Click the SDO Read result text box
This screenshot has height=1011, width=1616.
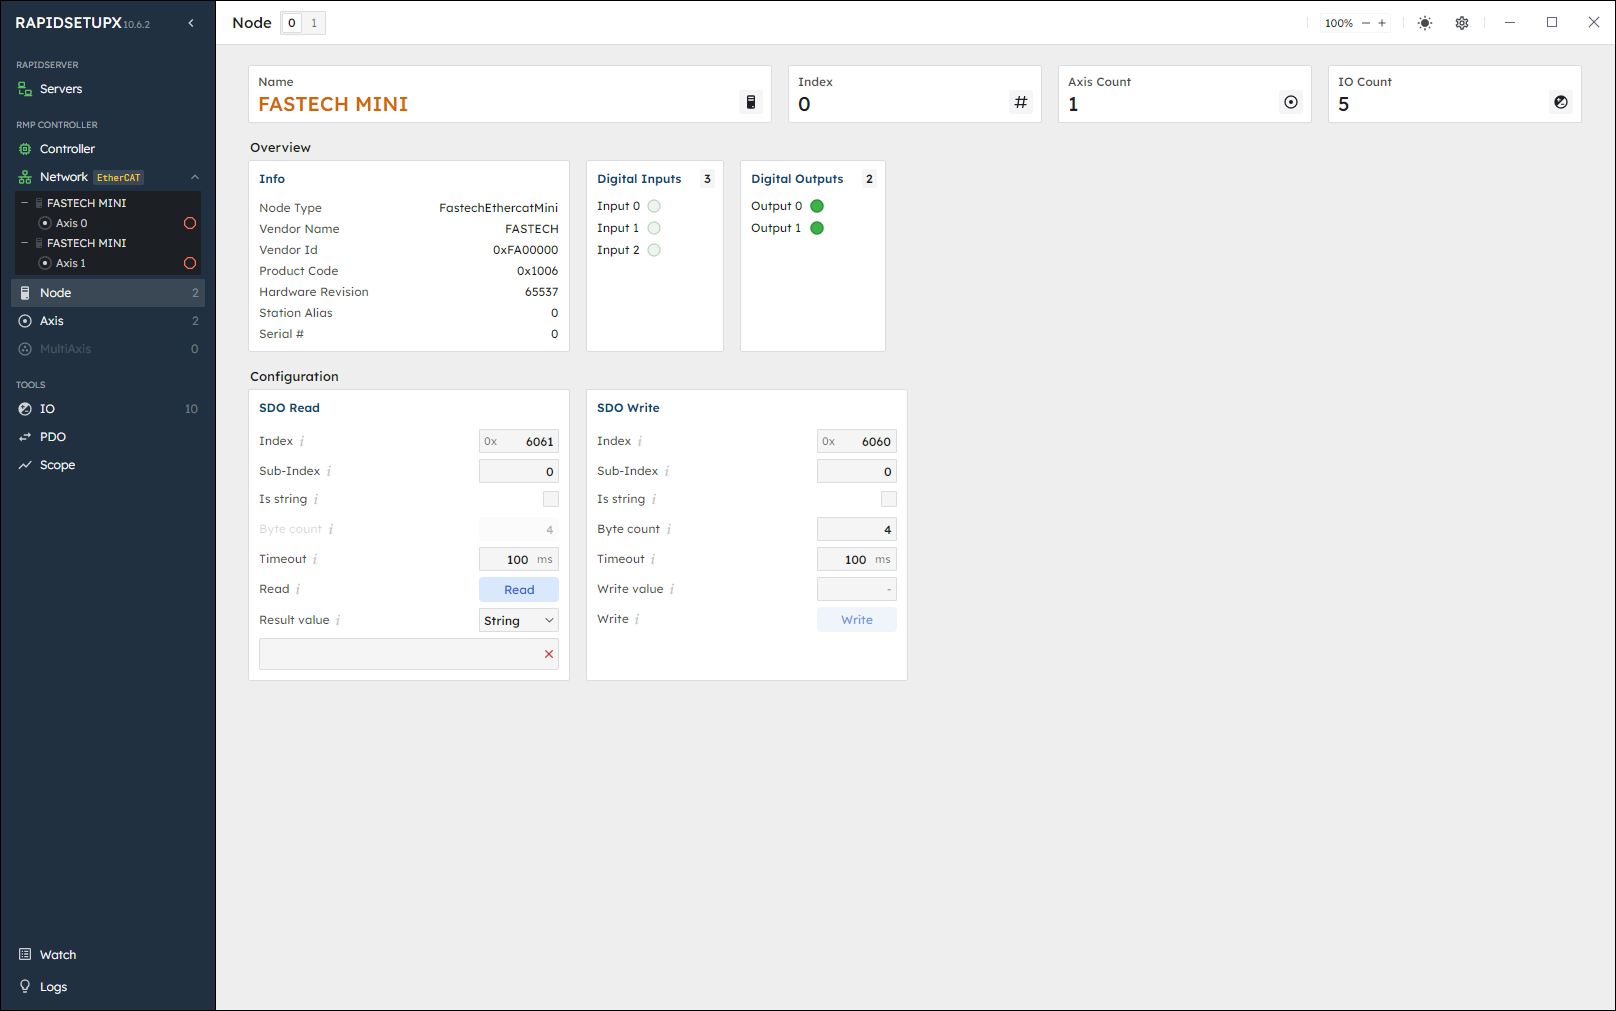pos(409,654)
